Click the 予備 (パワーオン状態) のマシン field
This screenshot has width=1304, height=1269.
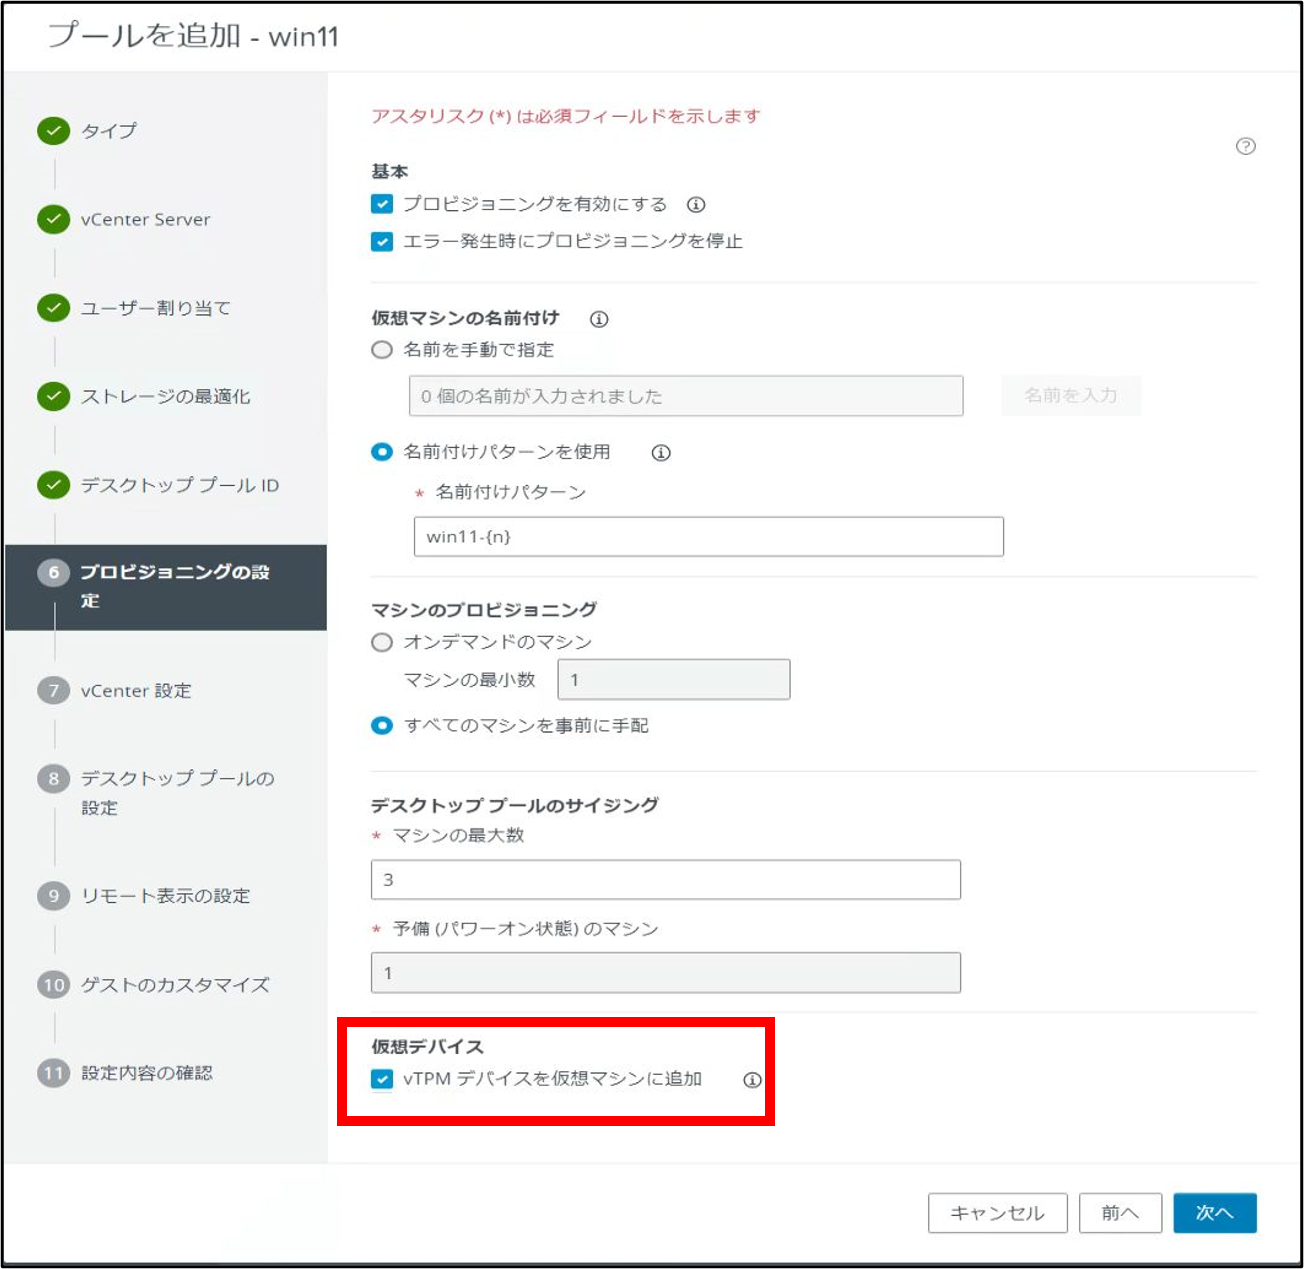666,973
